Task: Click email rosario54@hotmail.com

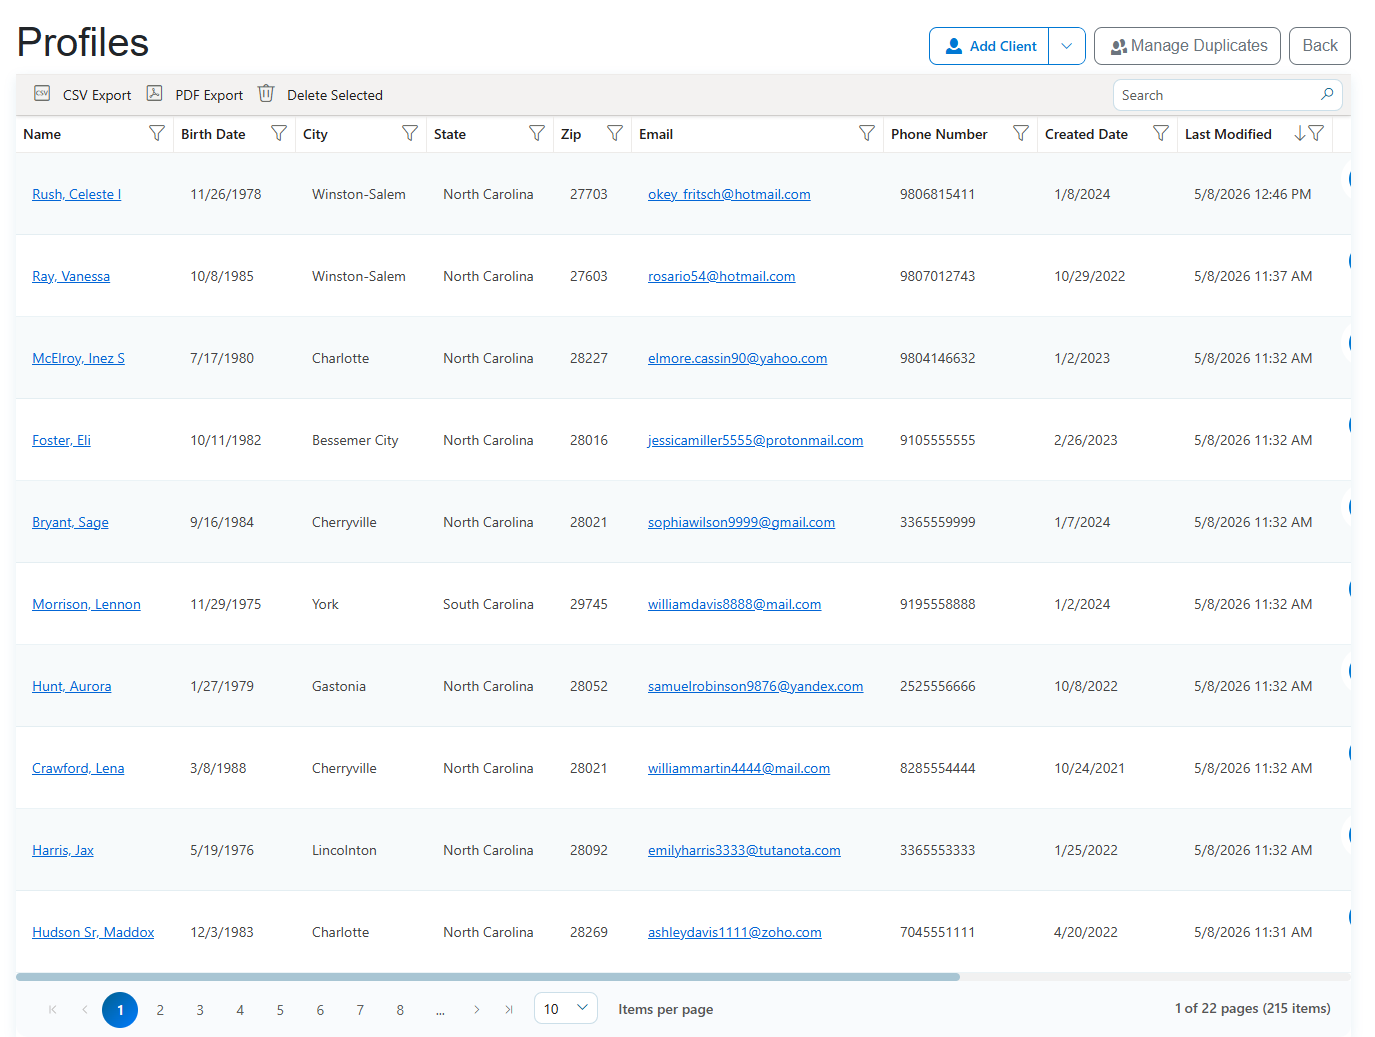Action: (x=721, y=276)
